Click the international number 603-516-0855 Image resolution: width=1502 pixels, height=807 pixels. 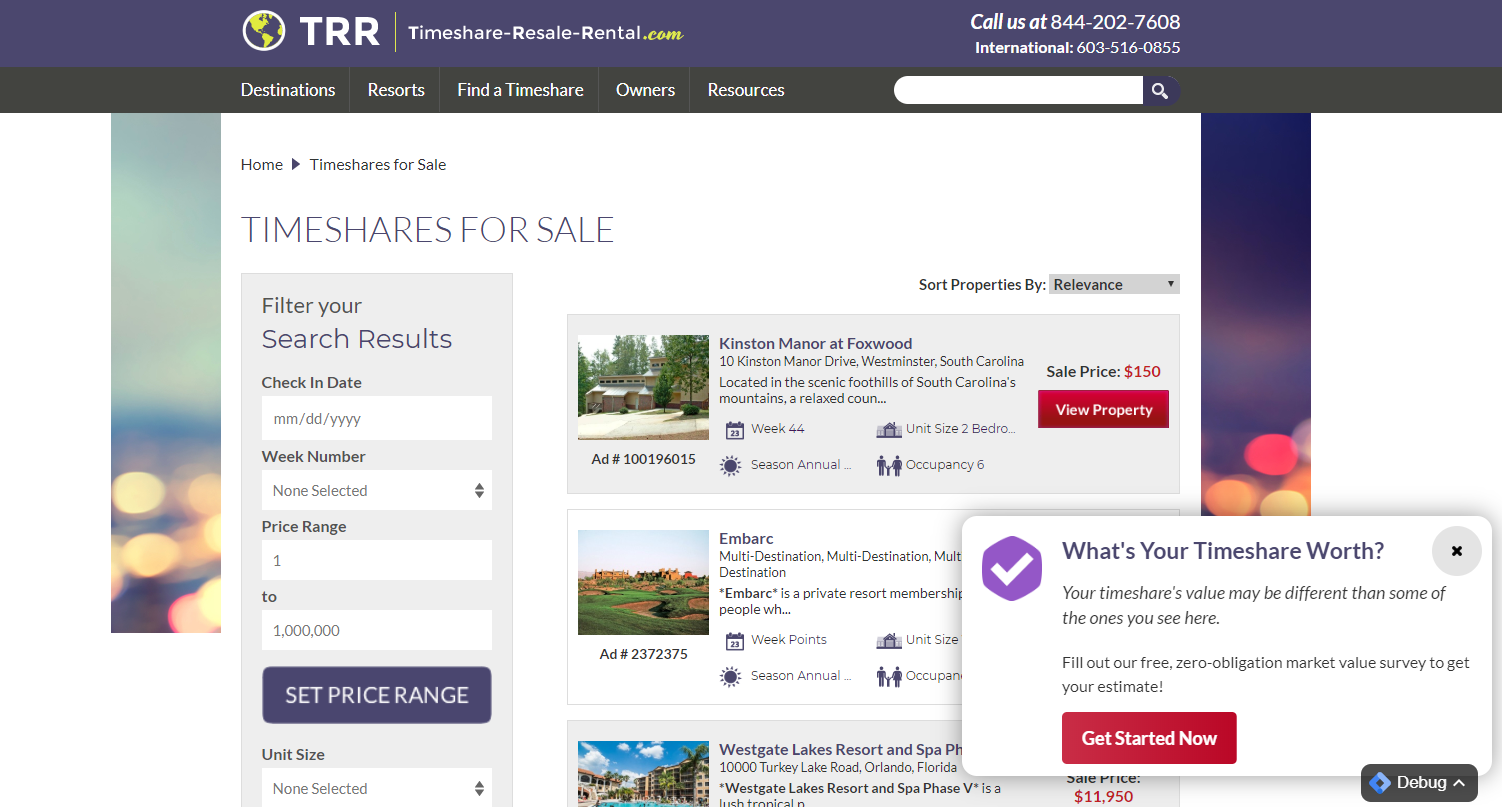(x=1128, y=48)
